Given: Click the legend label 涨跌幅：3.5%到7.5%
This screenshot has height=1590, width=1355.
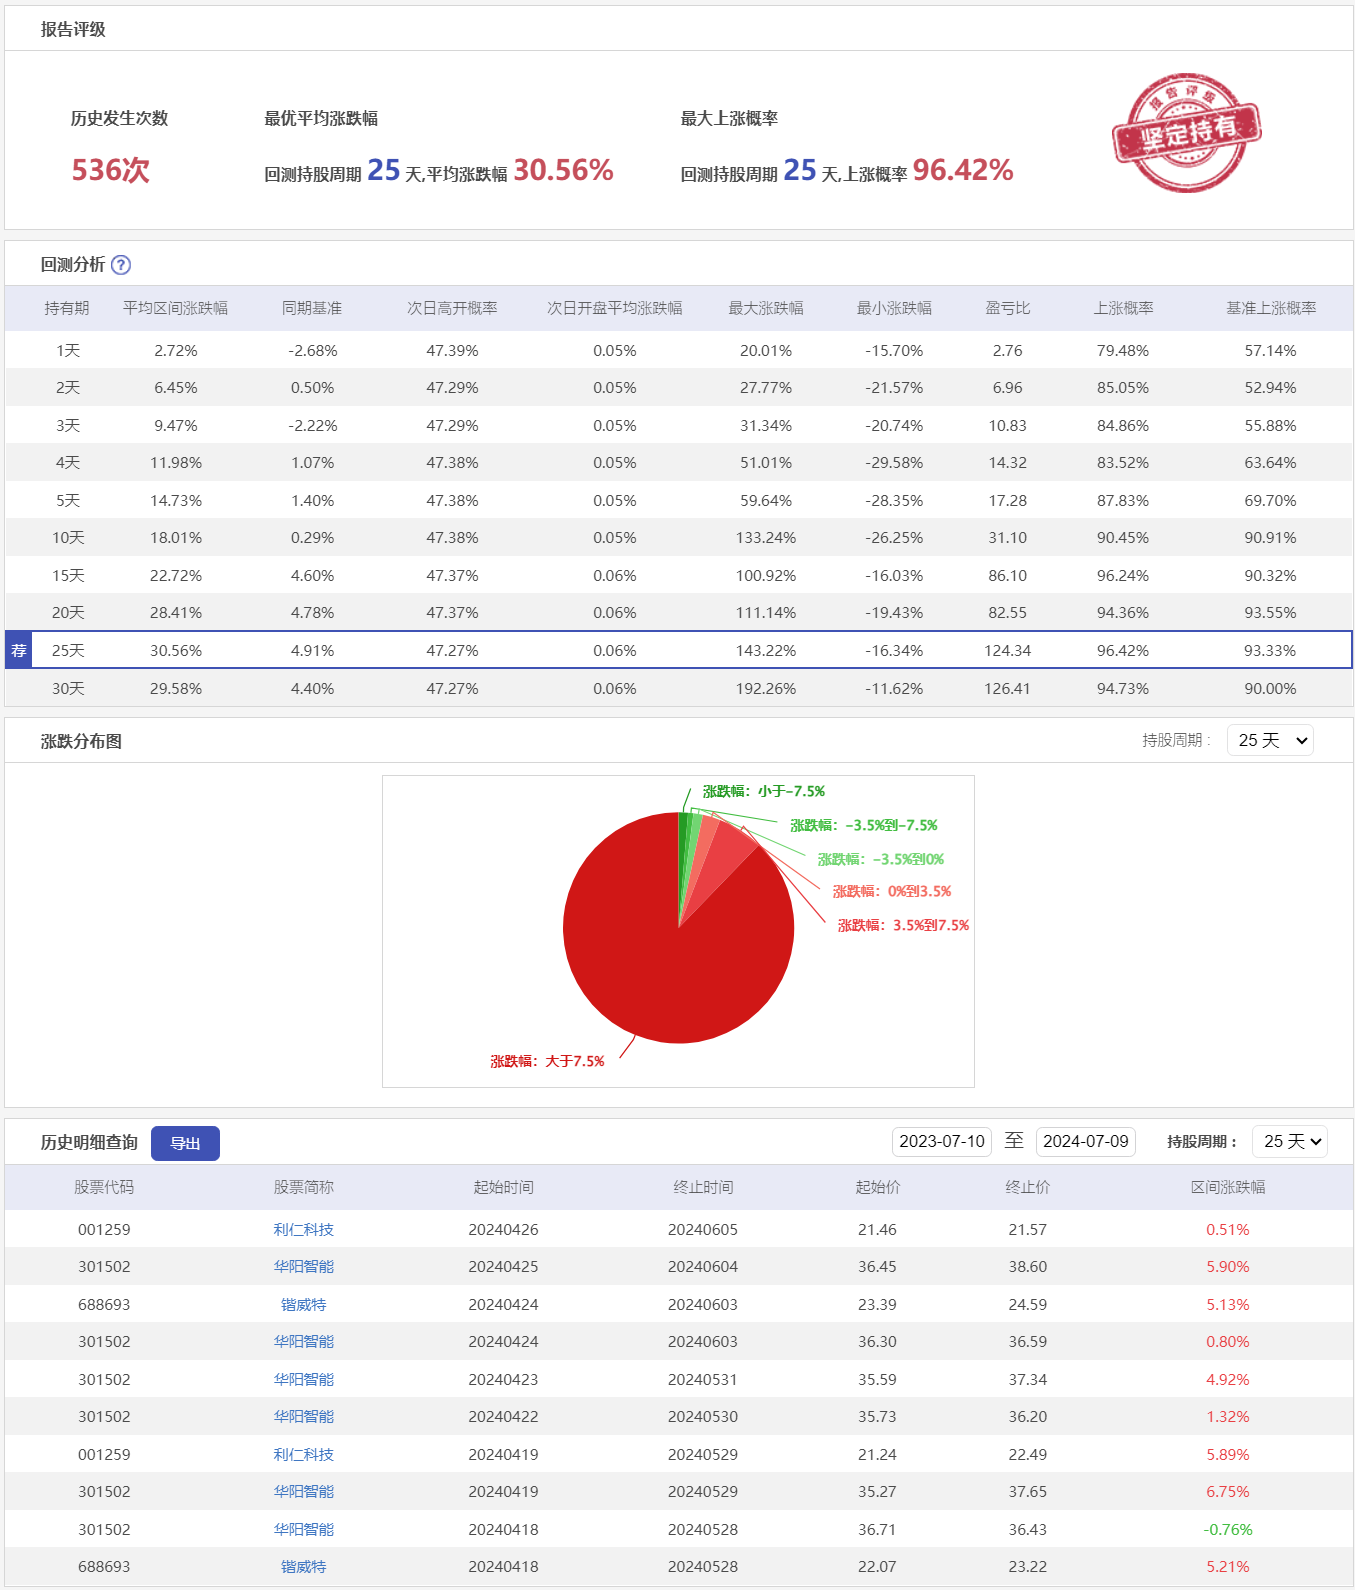Looking at the screenshot, I should 904,925.
